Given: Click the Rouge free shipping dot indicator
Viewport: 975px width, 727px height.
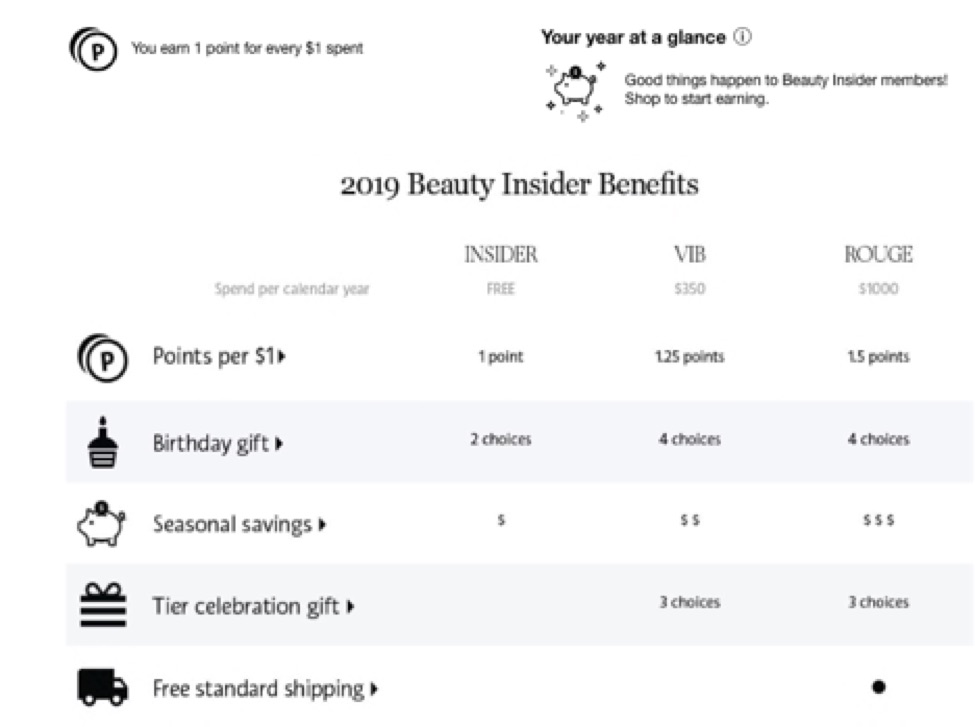Looking at the screenshot, I should coord(879,687).
